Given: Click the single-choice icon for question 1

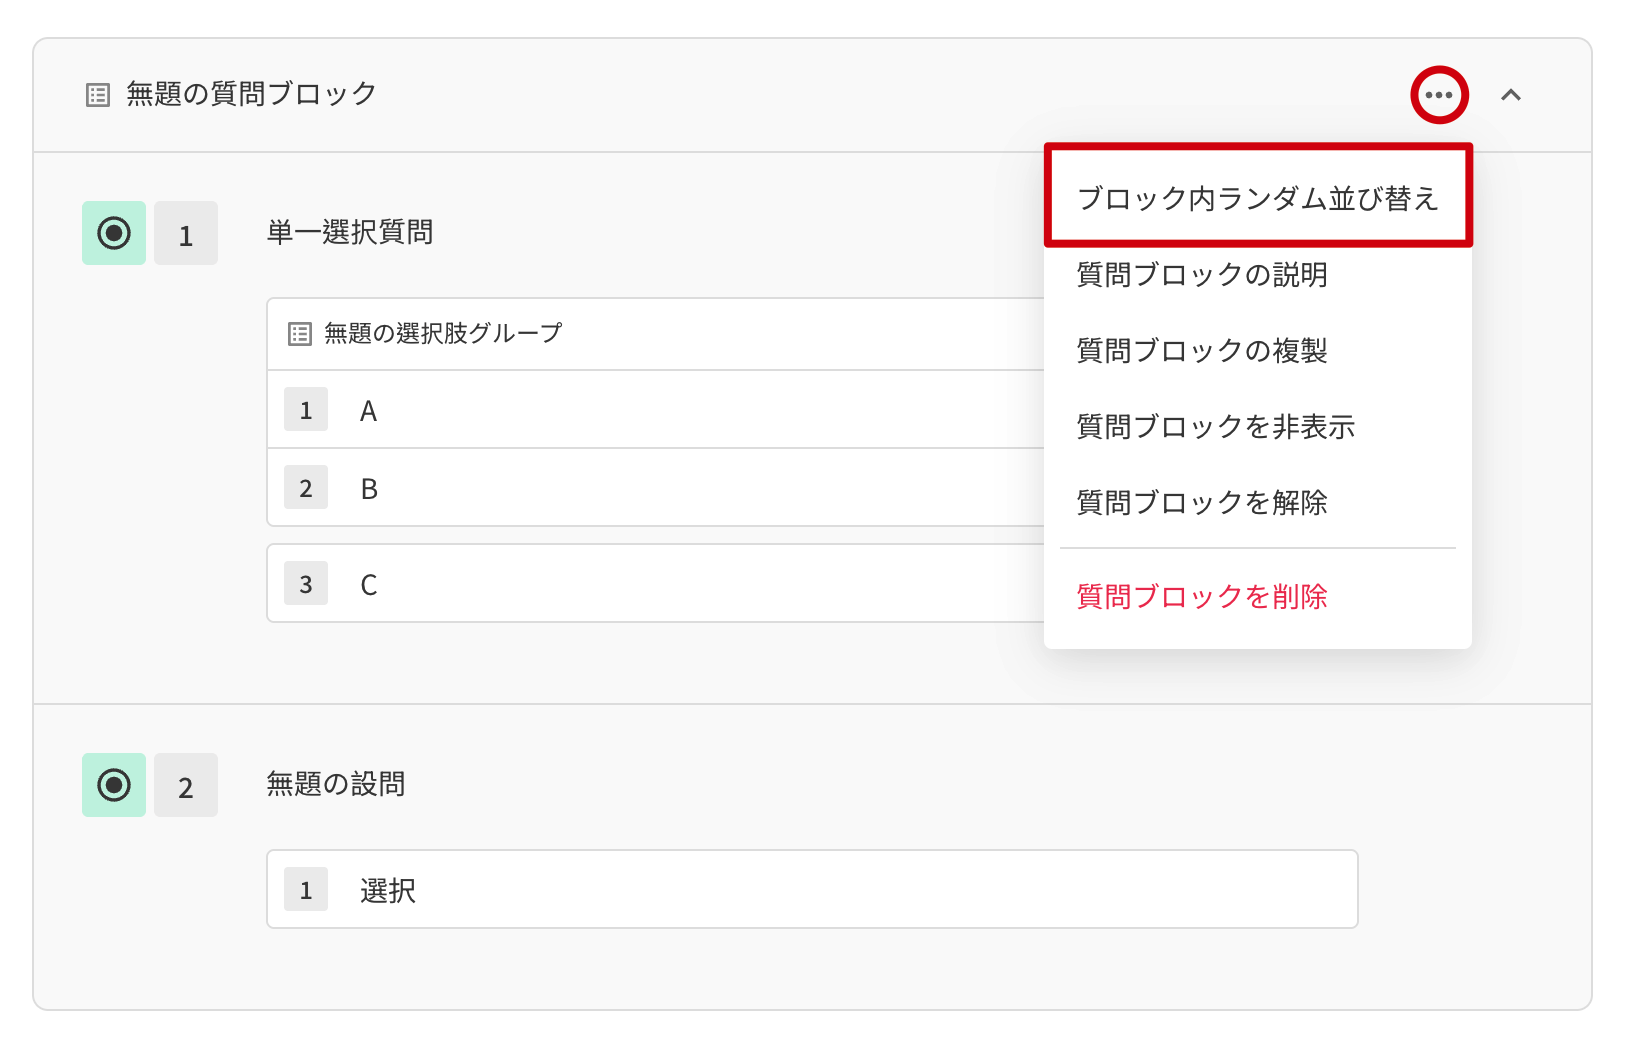Looking at the screenshot, I should coord(114,233).
